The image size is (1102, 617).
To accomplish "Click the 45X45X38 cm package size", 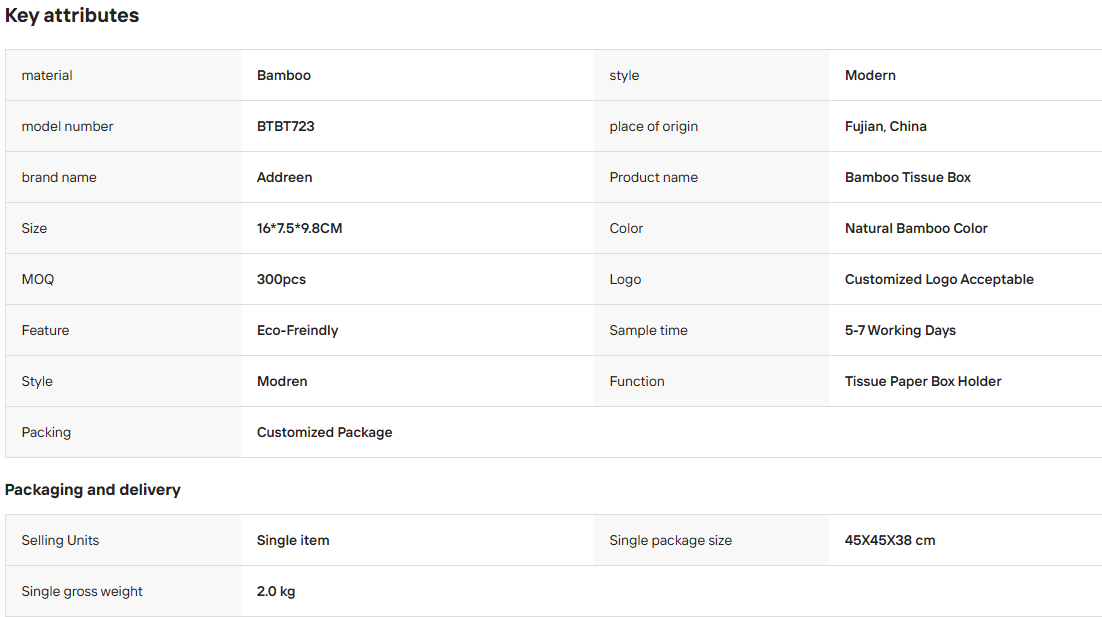I will pos(890,540).
